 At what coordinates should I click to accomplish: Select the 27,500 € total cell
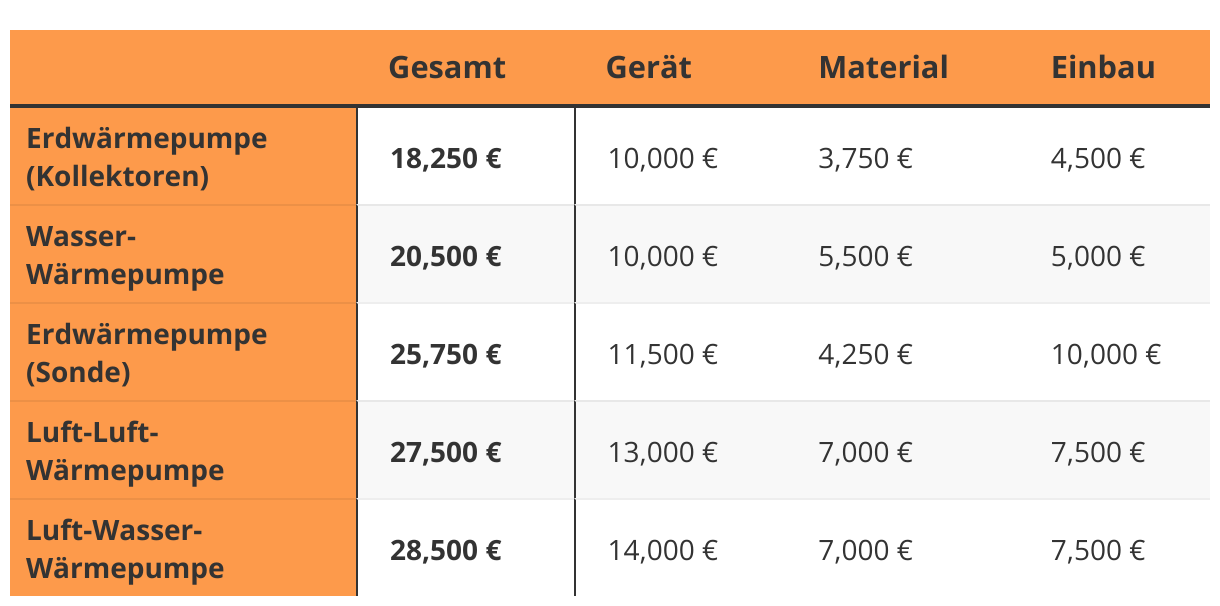(446, 452)
